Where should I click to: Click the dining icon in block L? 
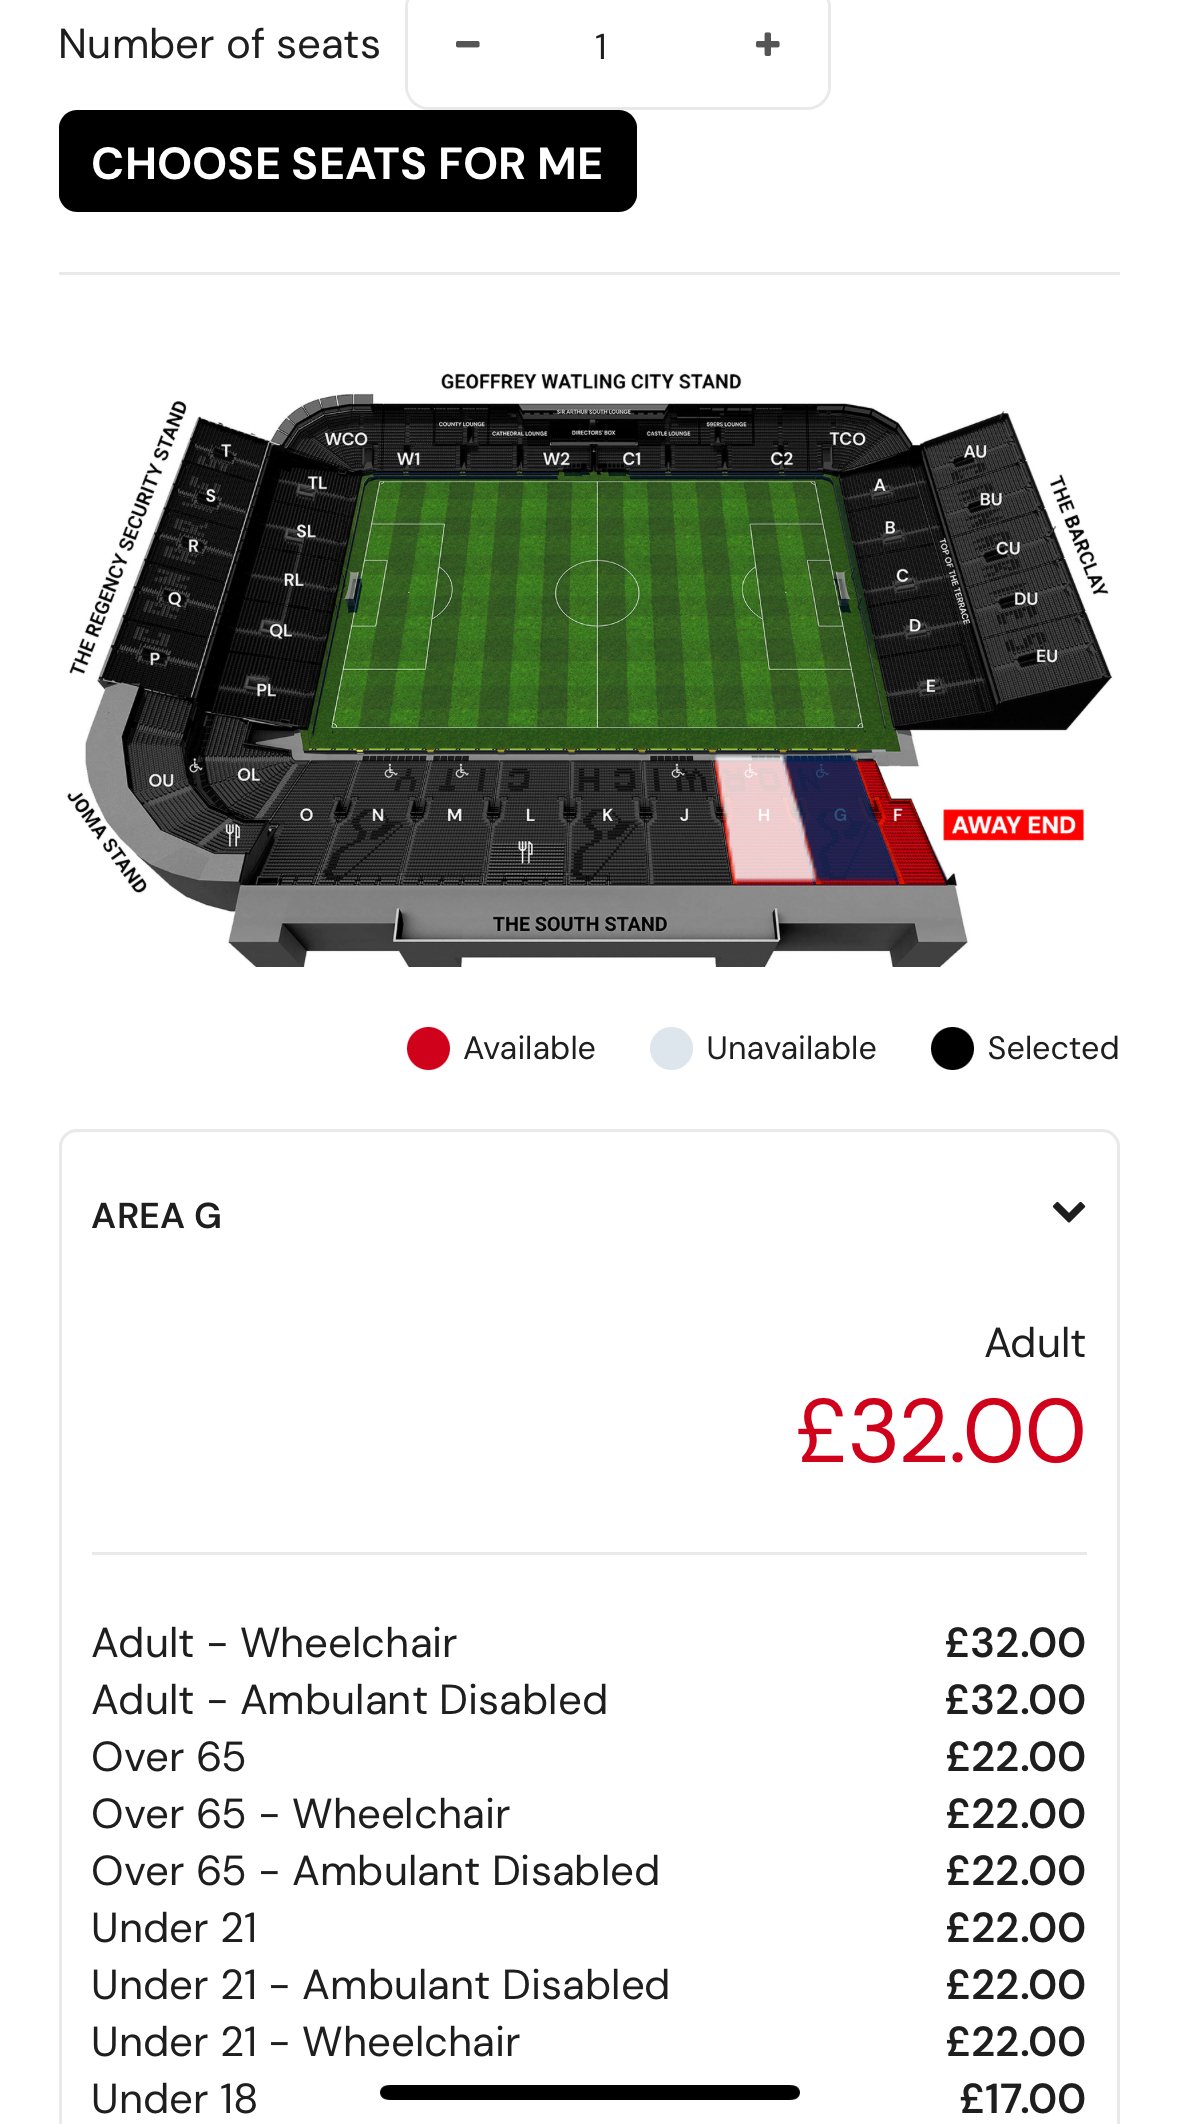pos(525,852)
